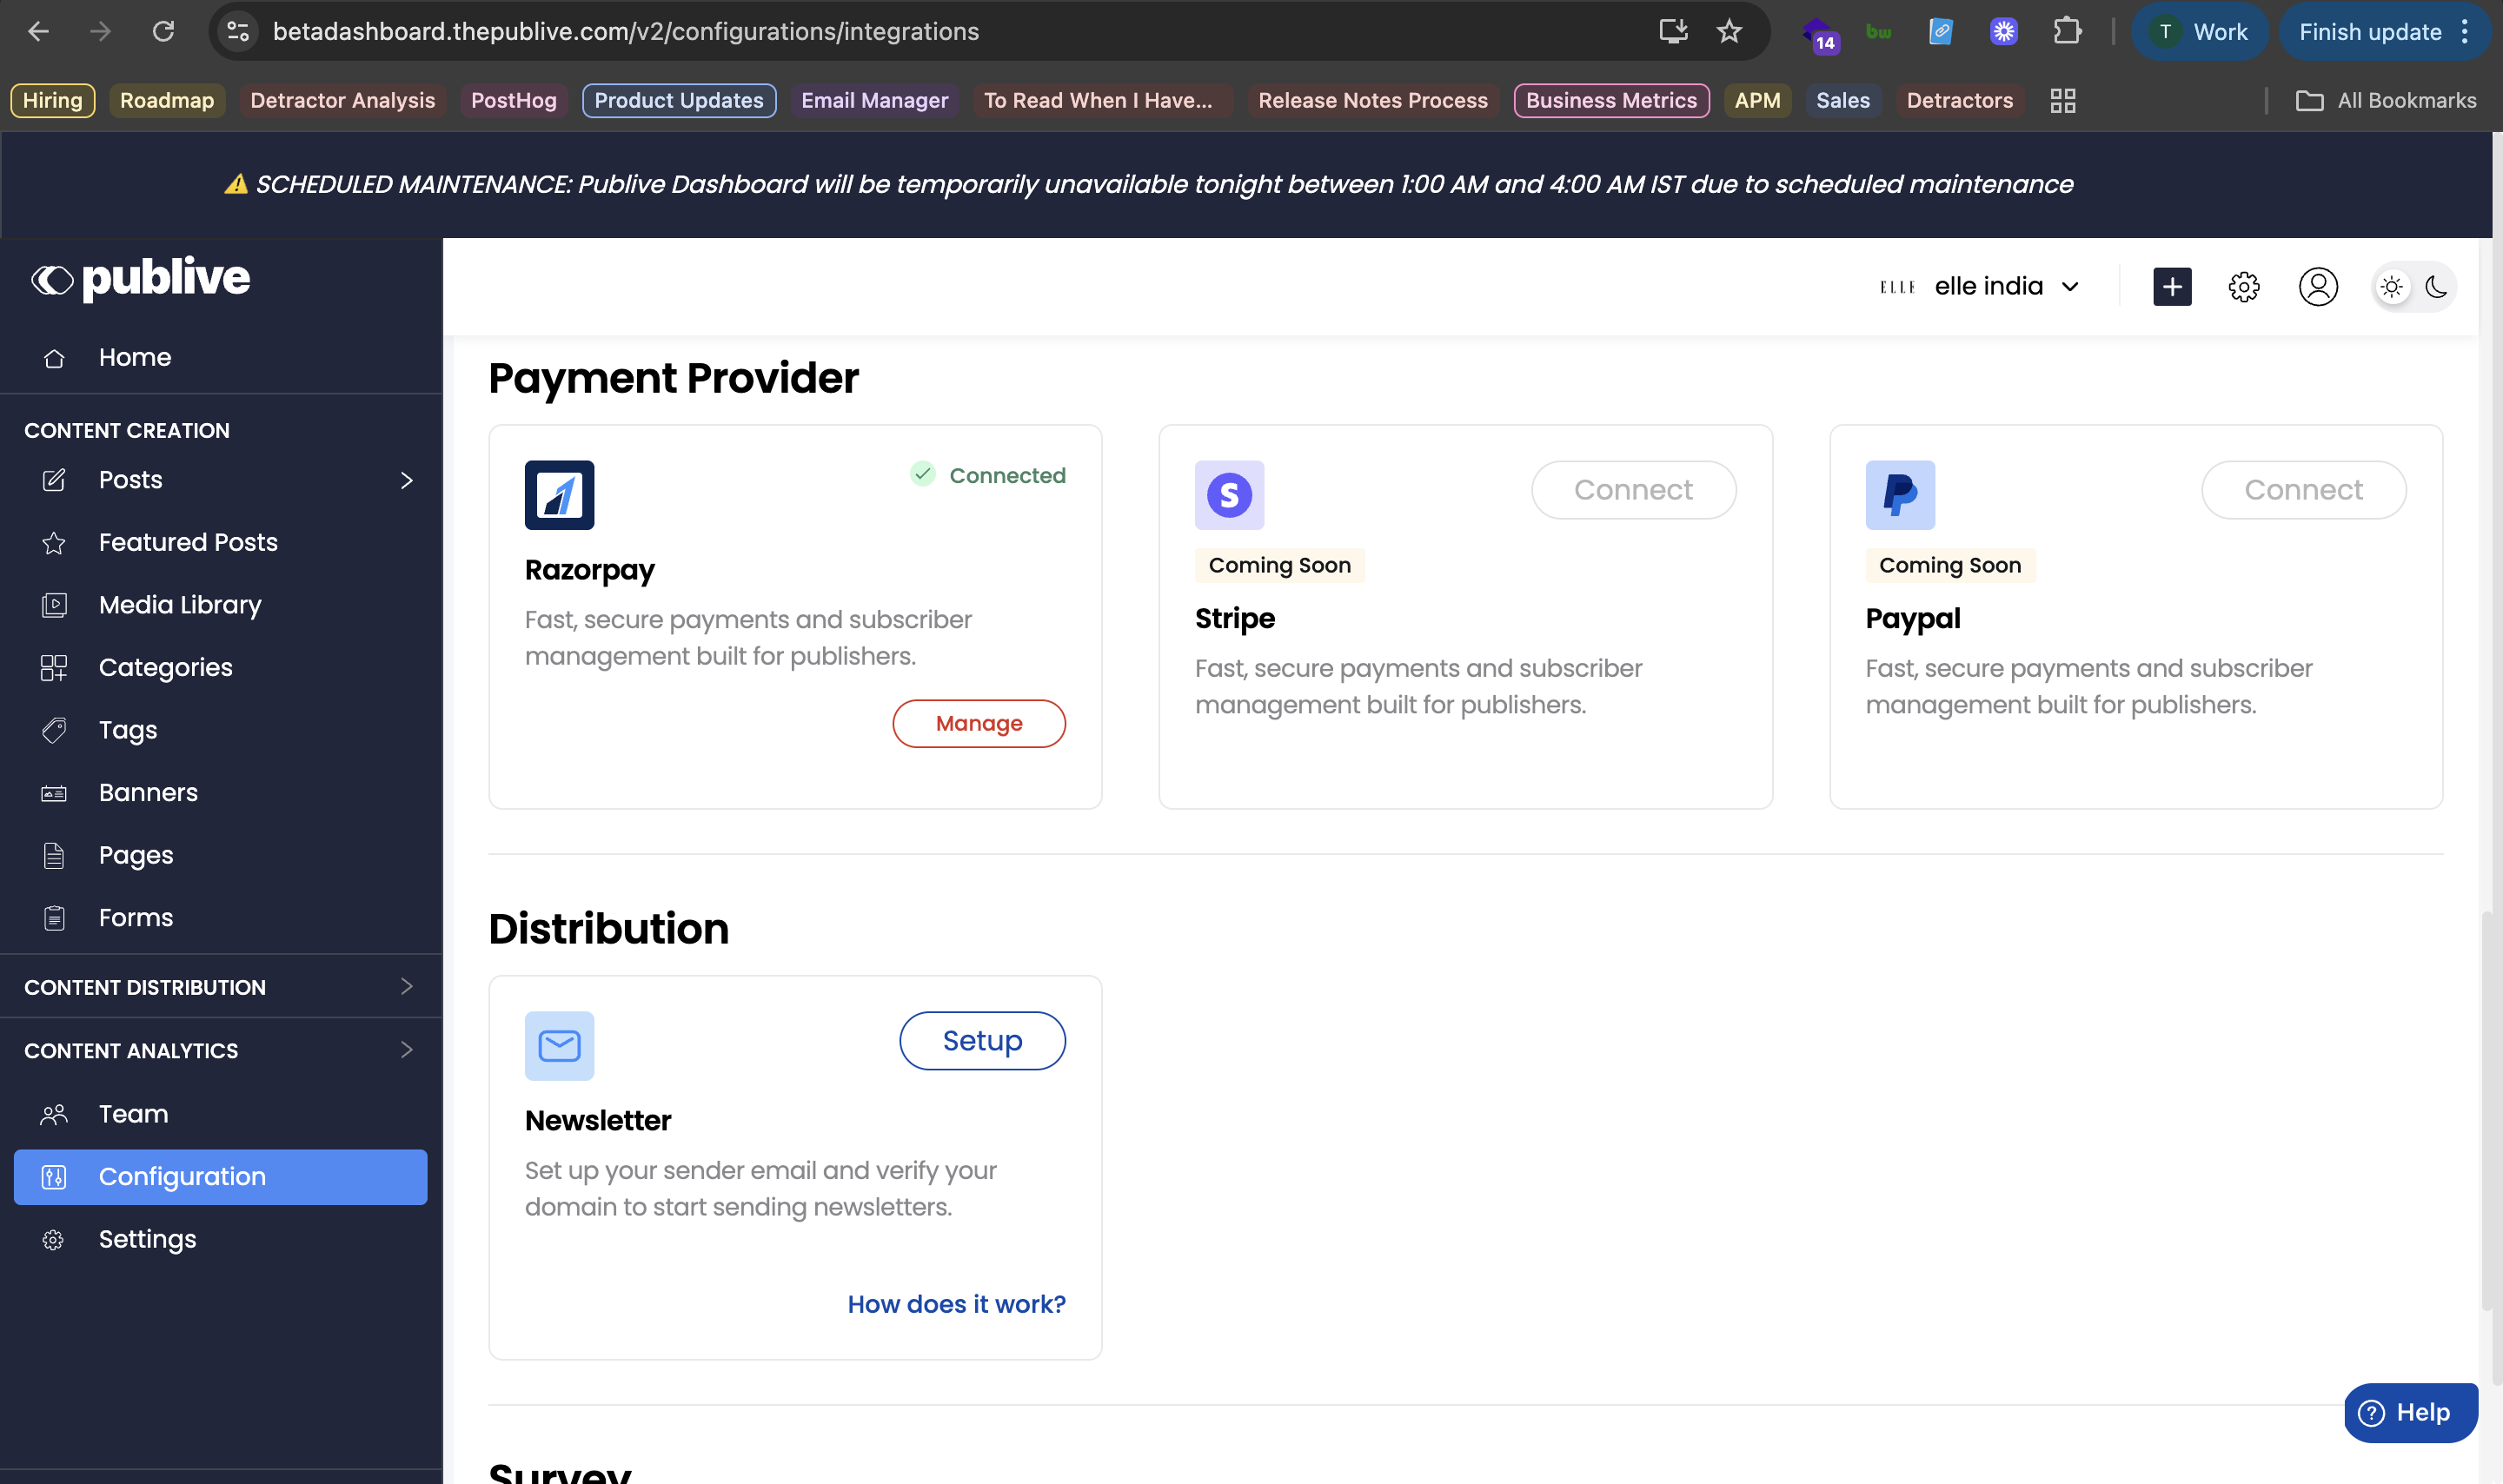Go to Media Library in sidebar

(180, 605)
